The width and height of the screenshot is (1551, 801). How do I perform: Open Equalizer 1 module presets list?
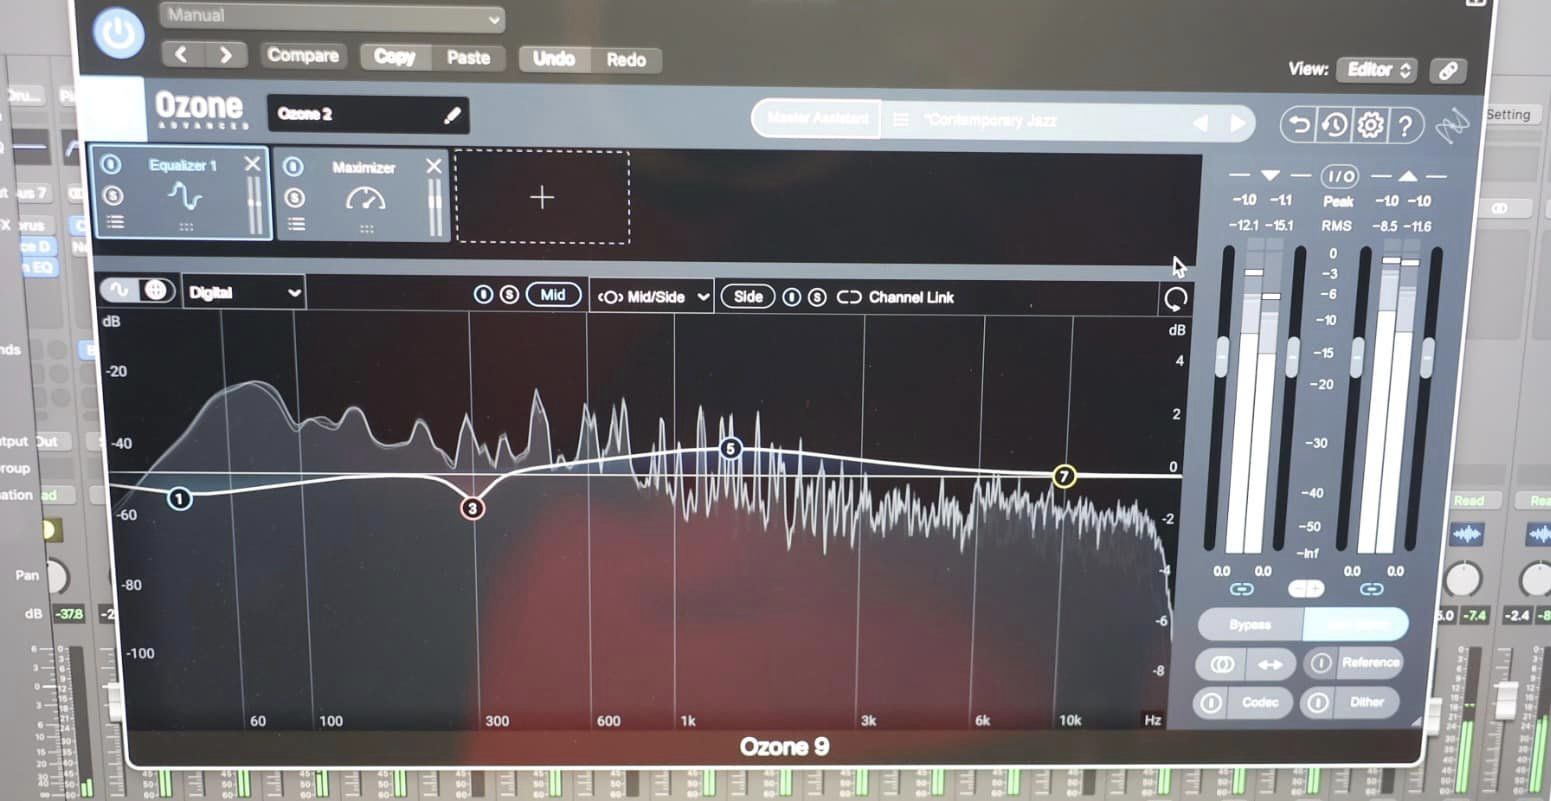[x=114, y=222]
